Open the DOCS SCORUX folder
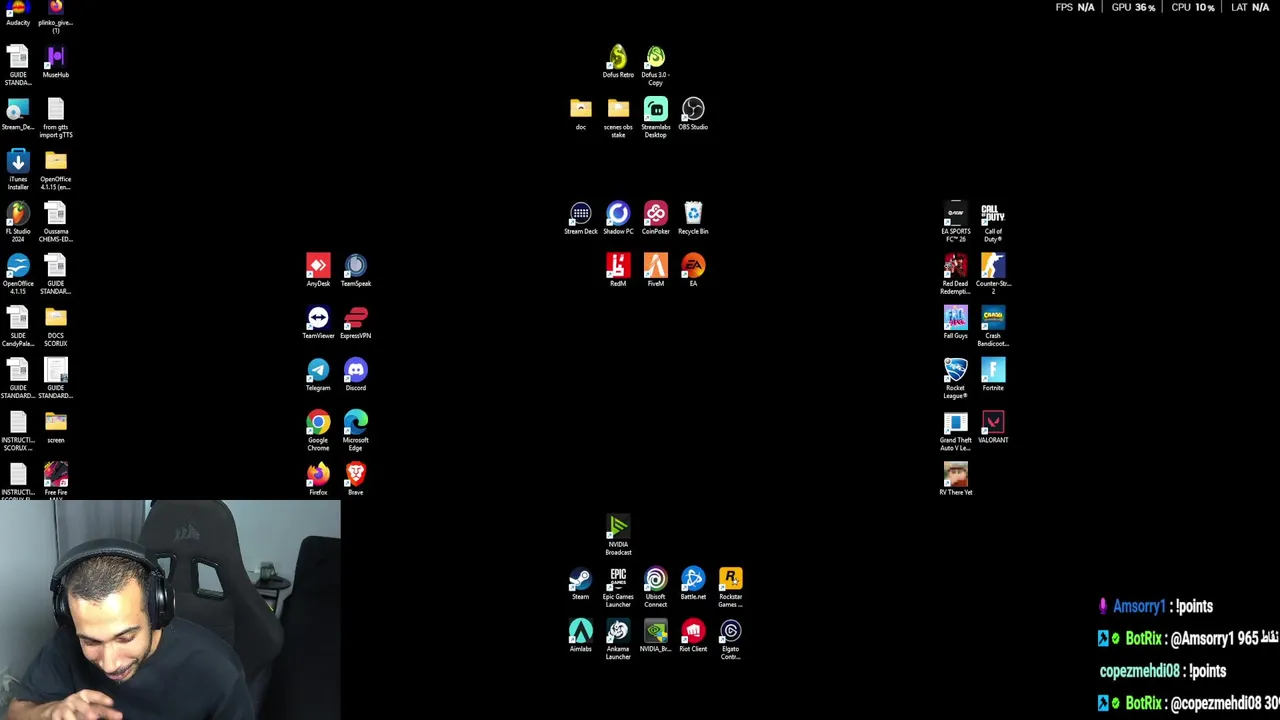The image size is (1280, 720). pyautogui.click(x=56, y=327)
